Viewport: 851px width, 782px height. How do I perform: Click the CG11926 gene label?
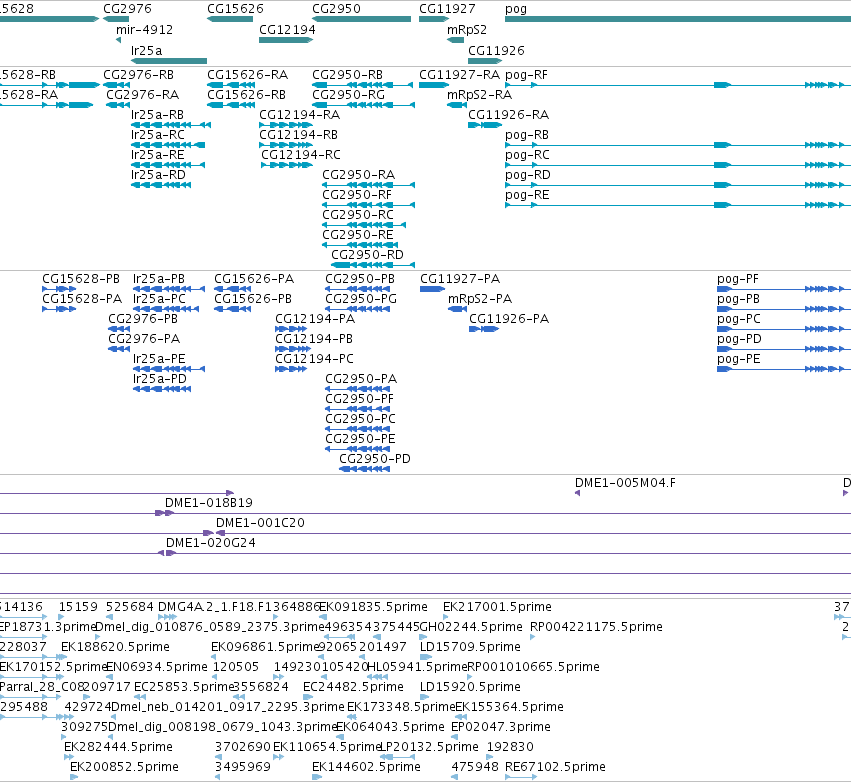pyautogui.click(x=496, y=50)
